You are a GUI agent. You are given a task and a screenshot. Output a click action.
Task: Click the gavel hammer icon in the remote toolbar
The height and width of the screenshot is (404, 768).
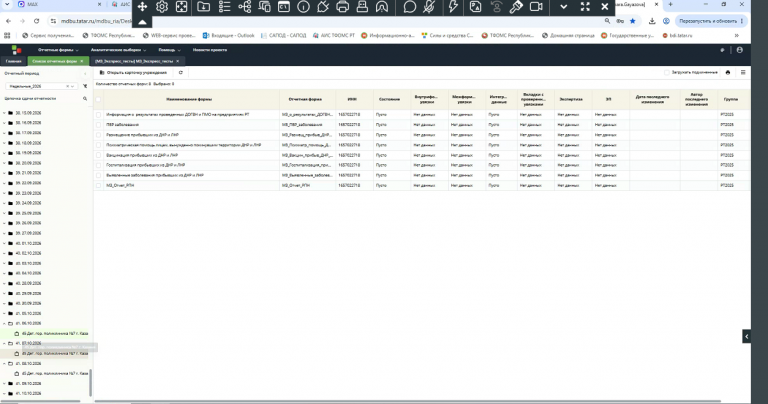(516, 7)
